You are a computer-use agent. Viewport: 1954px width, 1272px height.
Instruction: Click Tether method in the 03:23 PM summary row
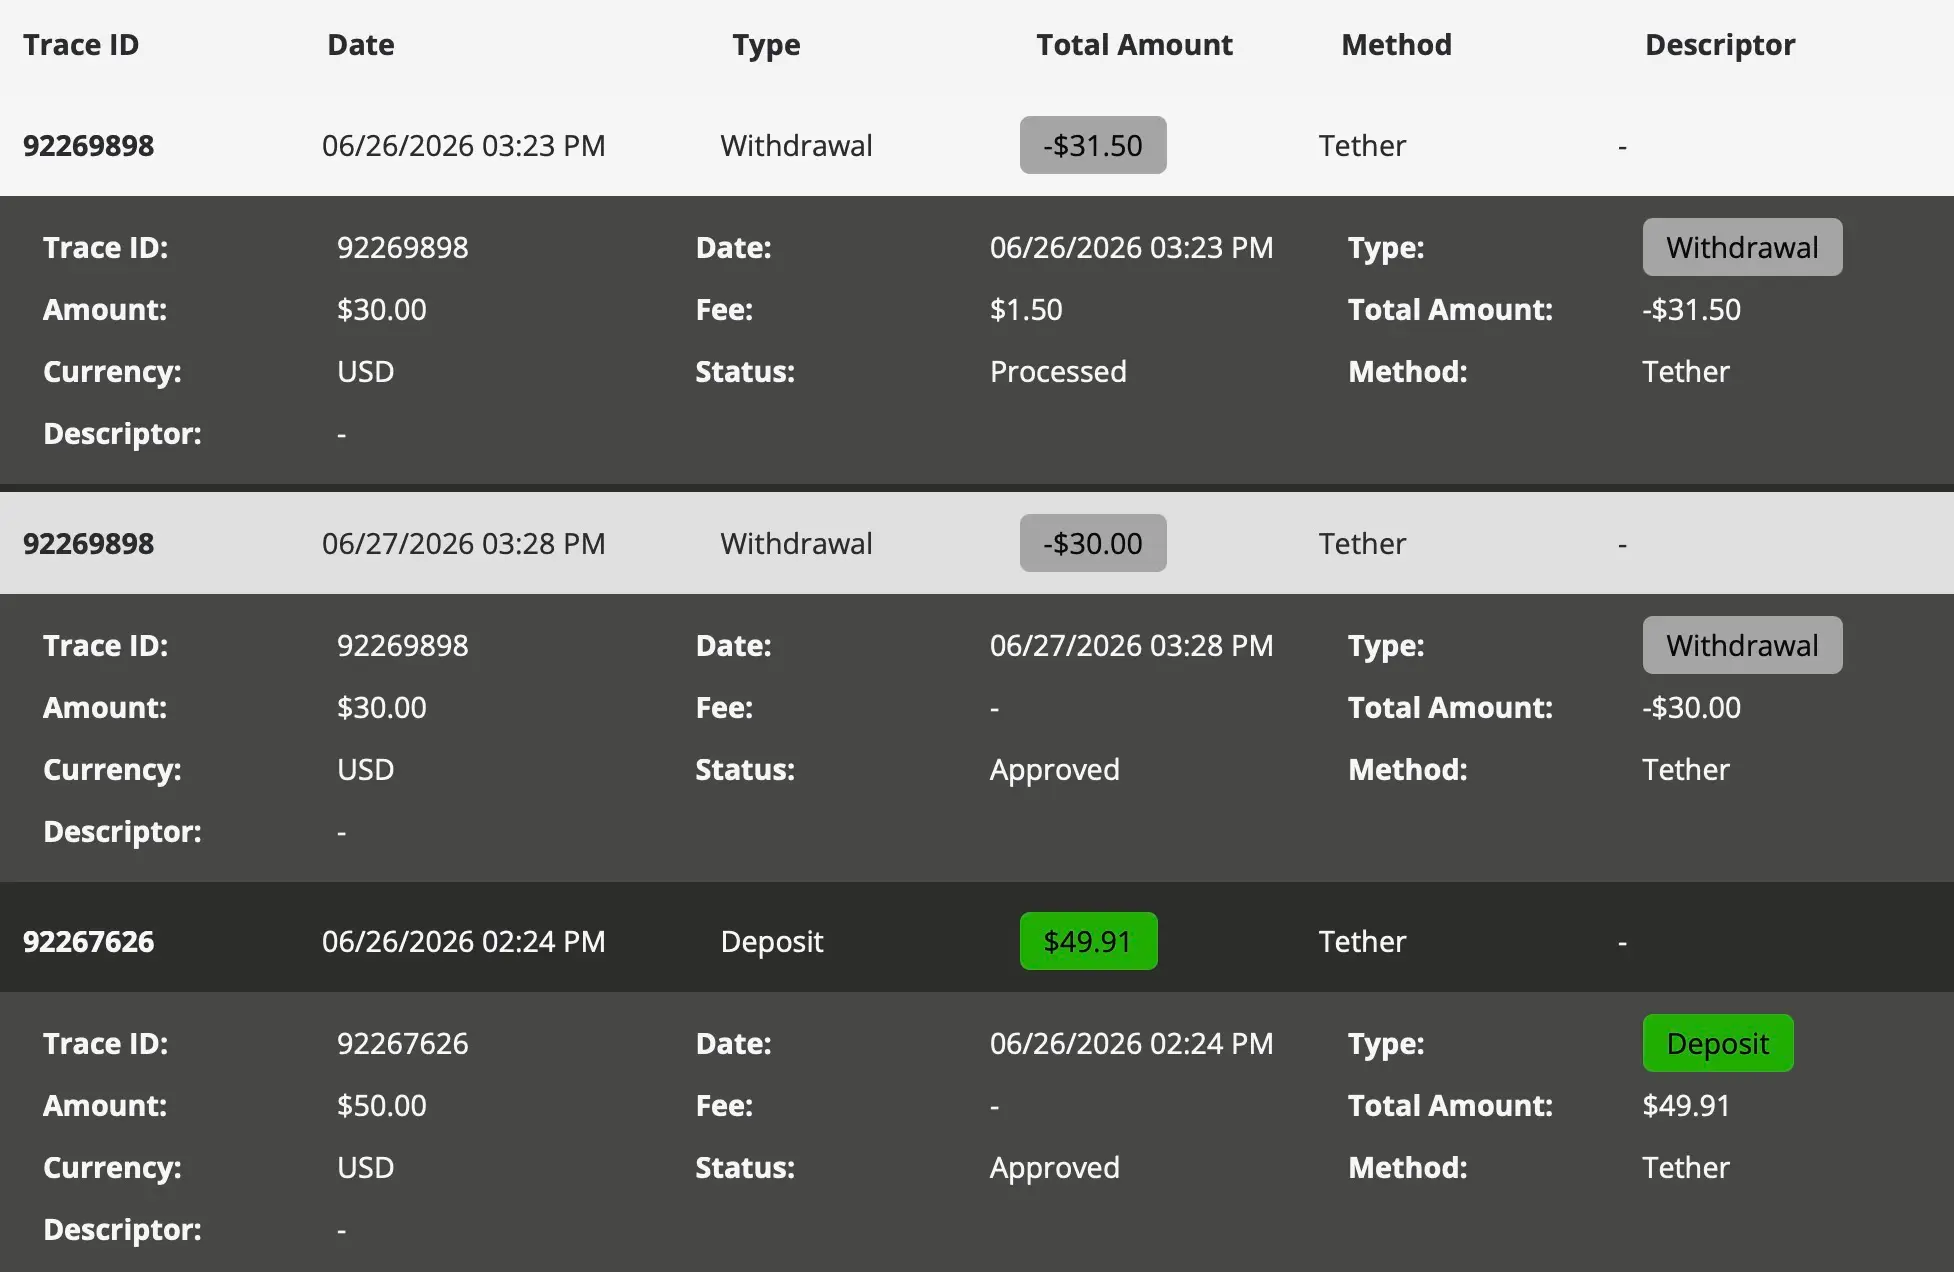(1362, 146)
